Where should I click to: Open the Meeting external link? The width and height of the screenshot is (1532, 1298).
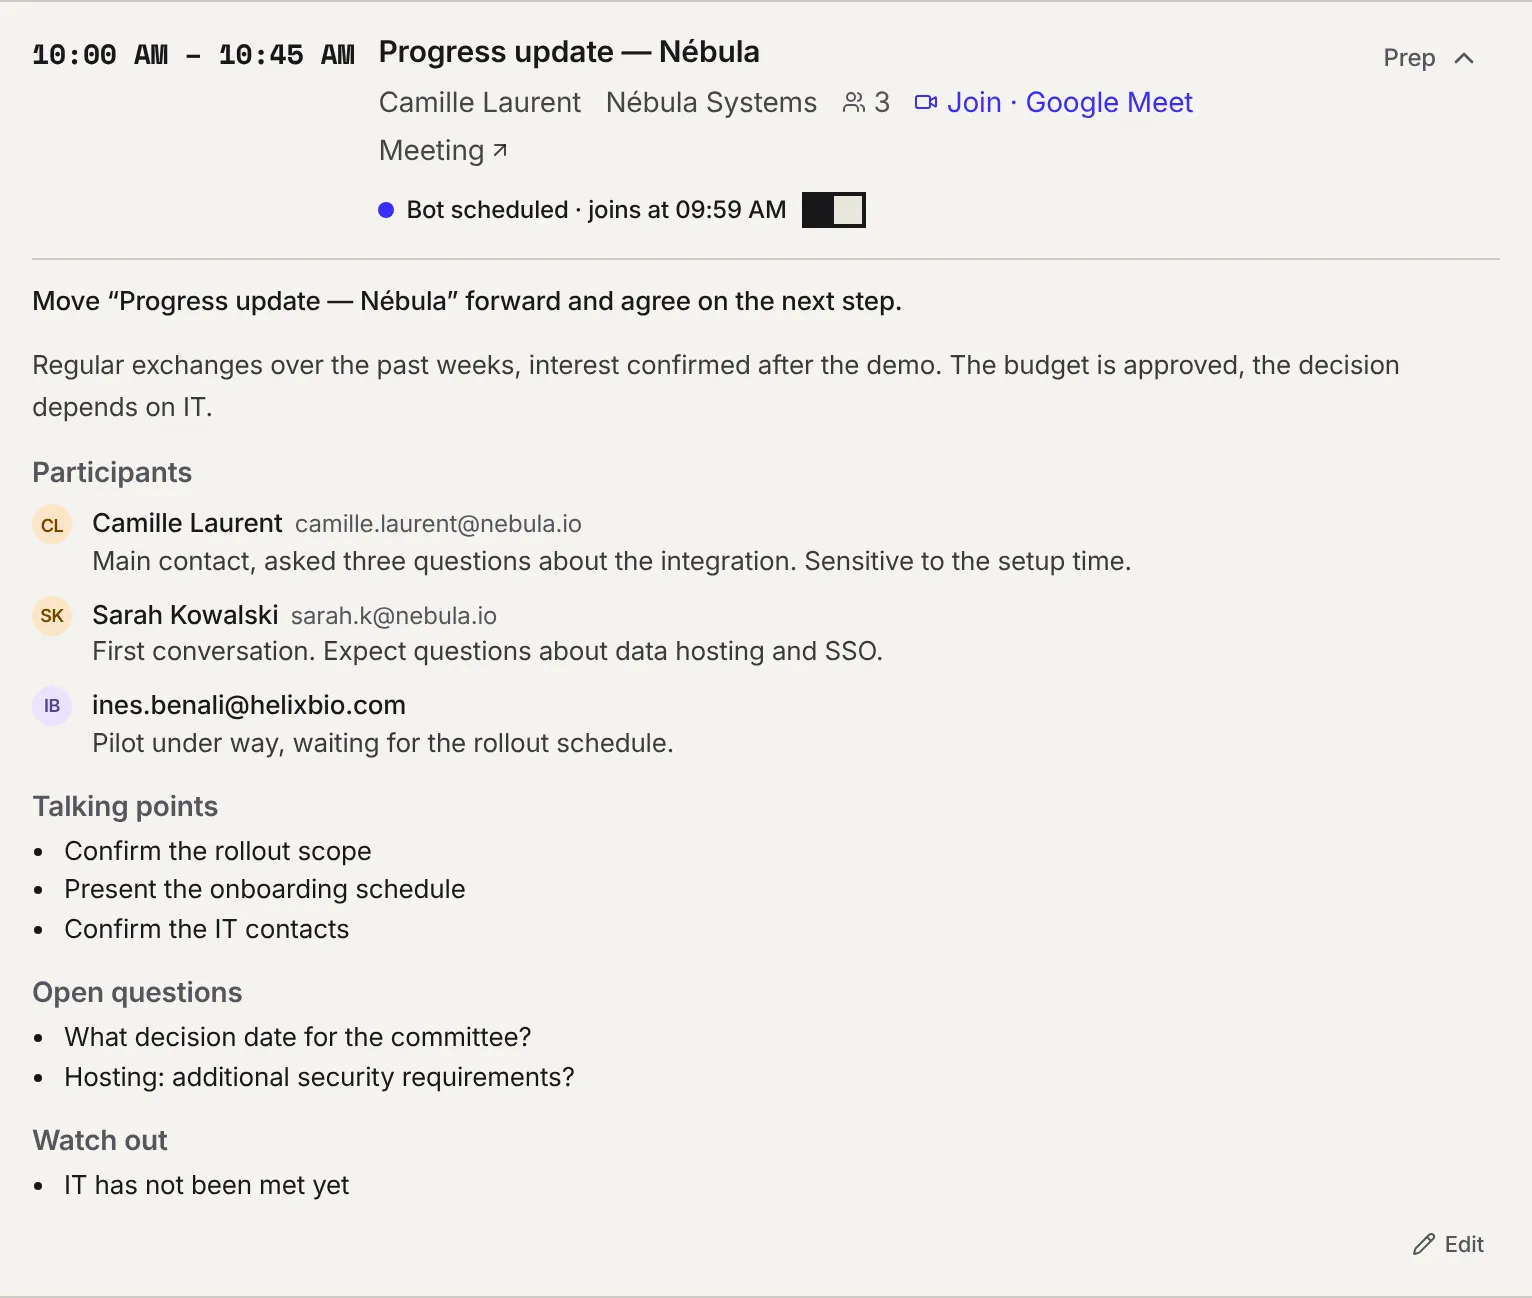(x=443, y=150)
